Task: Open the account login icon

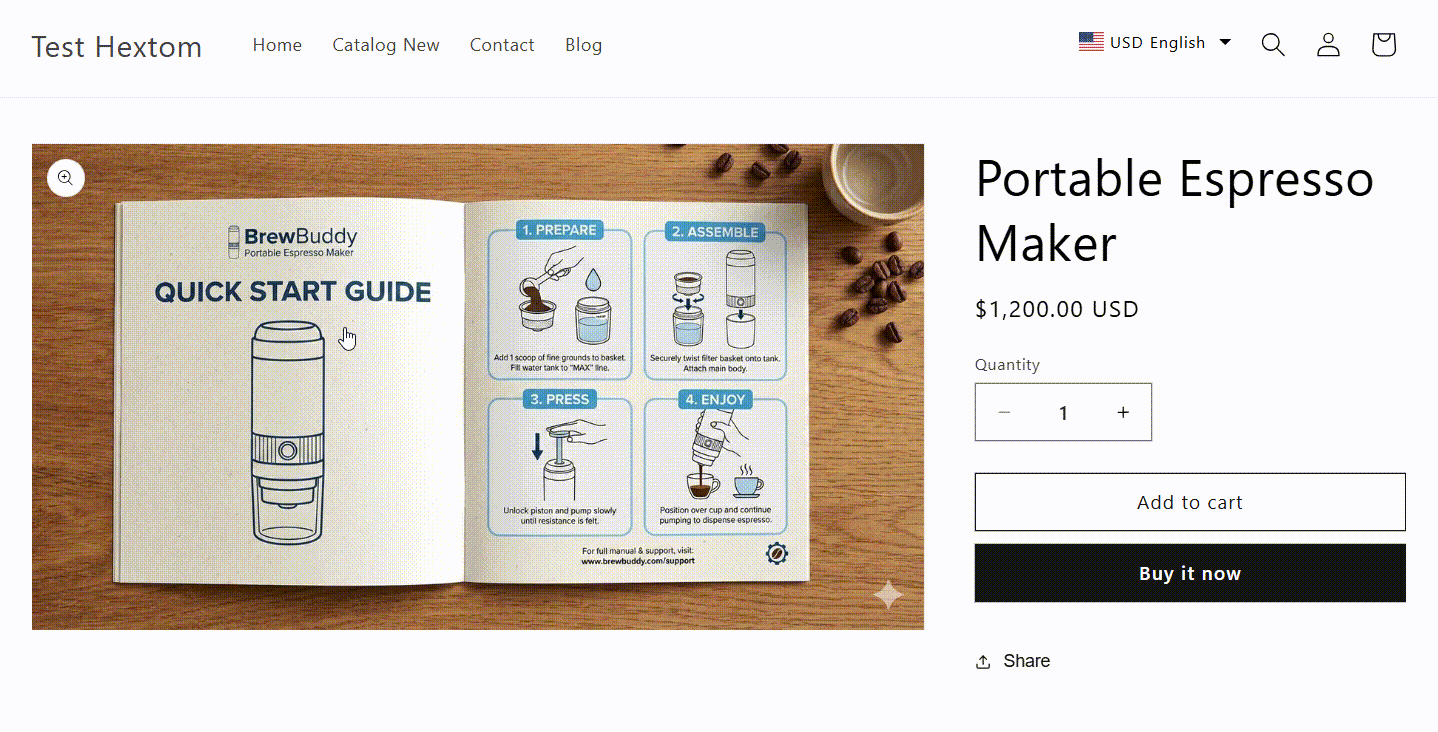Action: click(x=1328, y=45)
